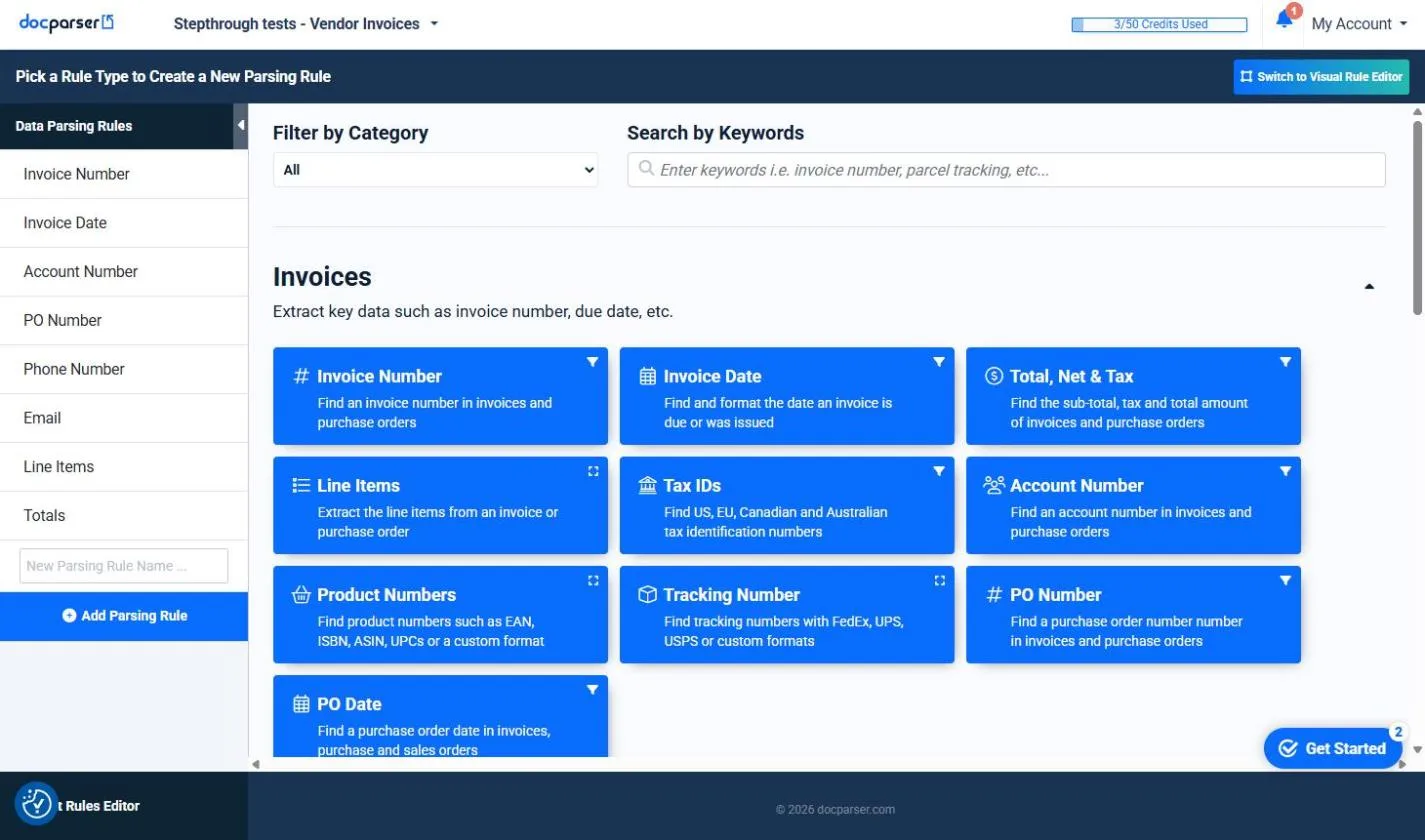This screenshot has height=840, width=1425.
Task: Choose the Tax IDs rule card
Action: (x=787, y=505)
